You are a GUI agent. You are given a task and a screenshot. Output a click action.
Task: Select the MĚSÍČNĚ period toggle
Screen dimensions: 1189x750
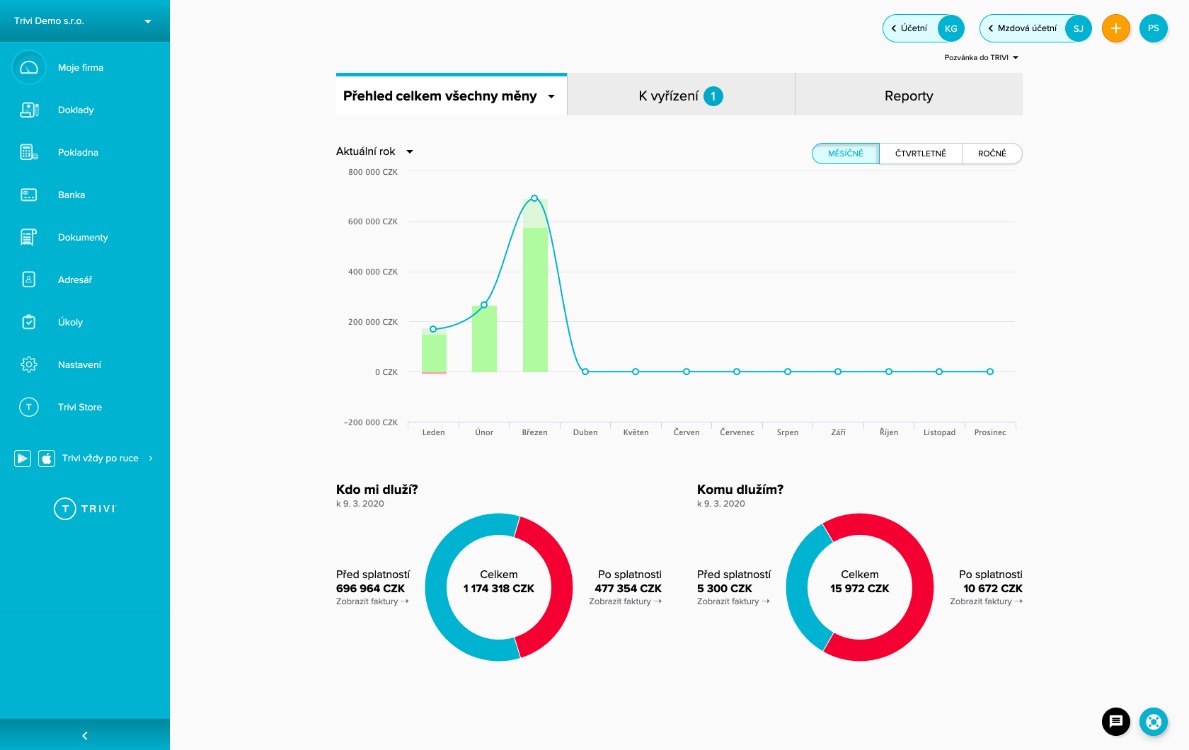(845, 153)
